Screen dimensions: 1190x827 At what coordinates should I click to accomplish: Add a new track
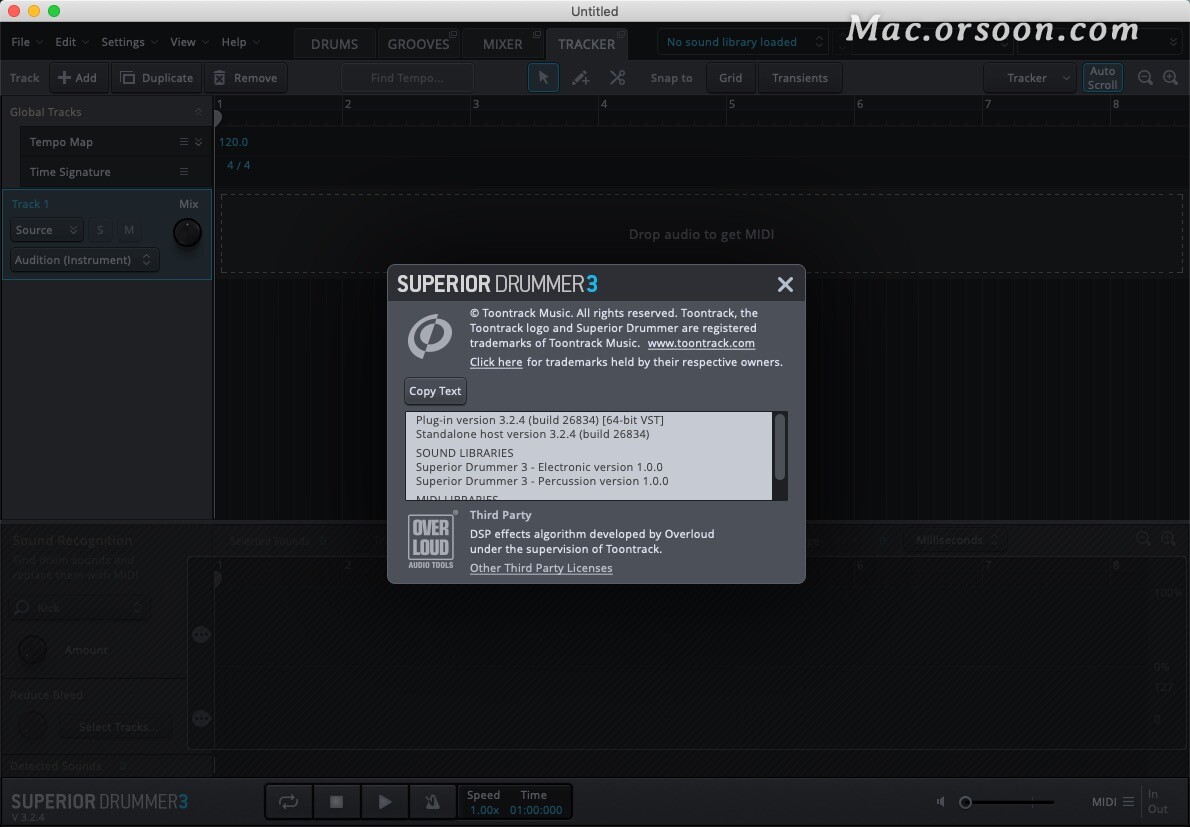[77, 77]
